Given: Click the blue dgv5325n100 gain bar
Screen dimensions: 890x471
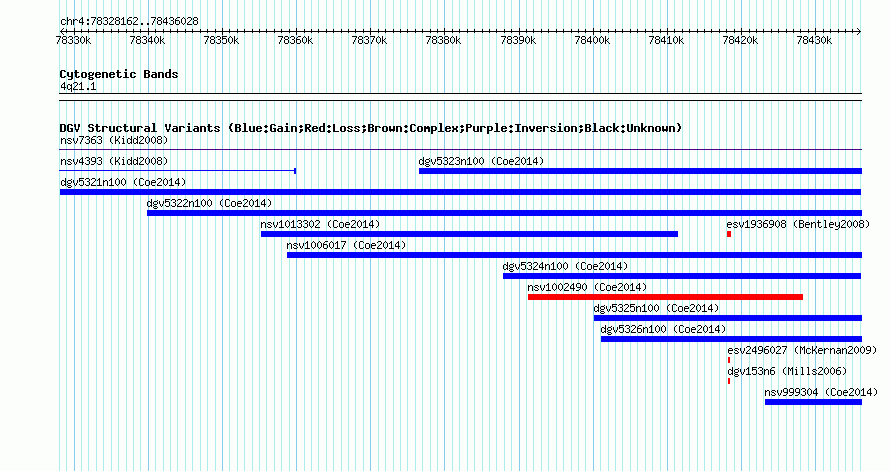Looking at the screenshot, I should (x=728, y=318).
